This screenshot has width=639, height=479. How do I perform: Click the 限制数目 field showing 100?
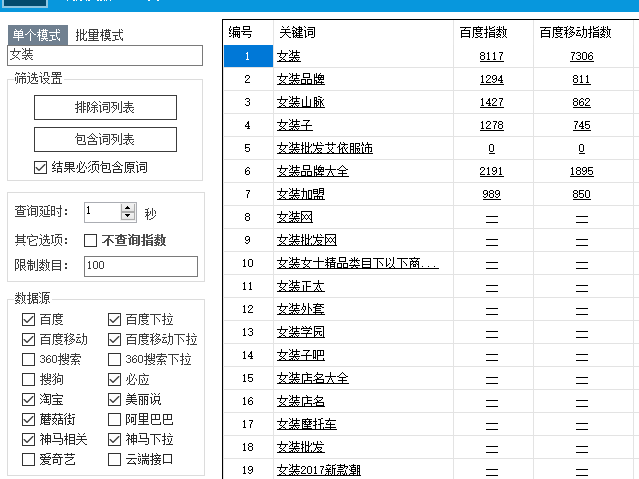click(x=141, y=266)
